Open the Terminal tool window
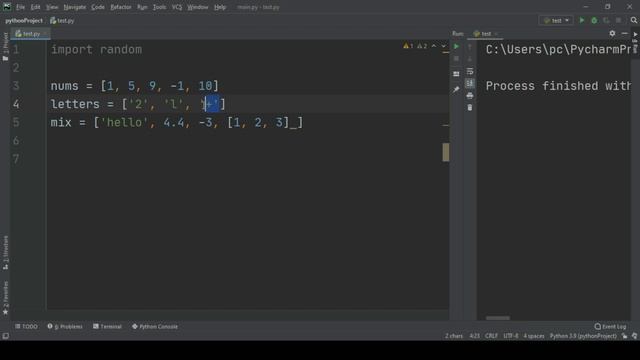This screenshot has height=360, width=640. [107, 327]
